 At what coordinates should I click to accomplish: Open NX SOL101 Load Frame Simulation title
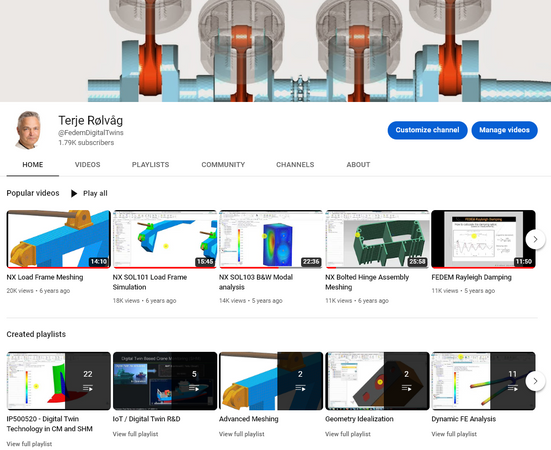[150, 282]
